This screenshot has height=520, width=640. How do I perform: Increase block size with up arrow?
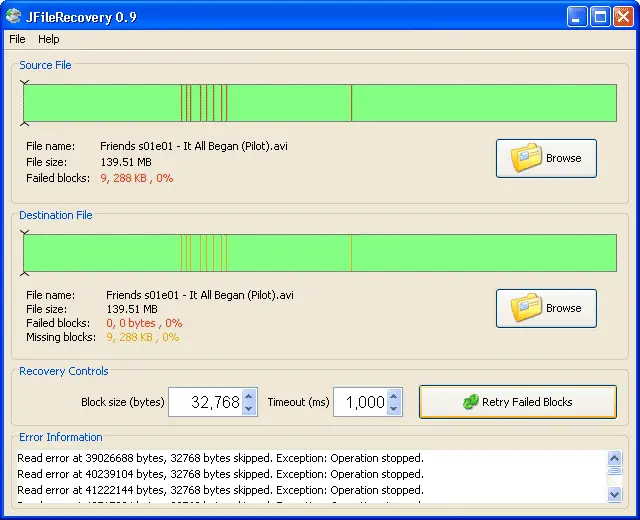[x=249, y=395]
